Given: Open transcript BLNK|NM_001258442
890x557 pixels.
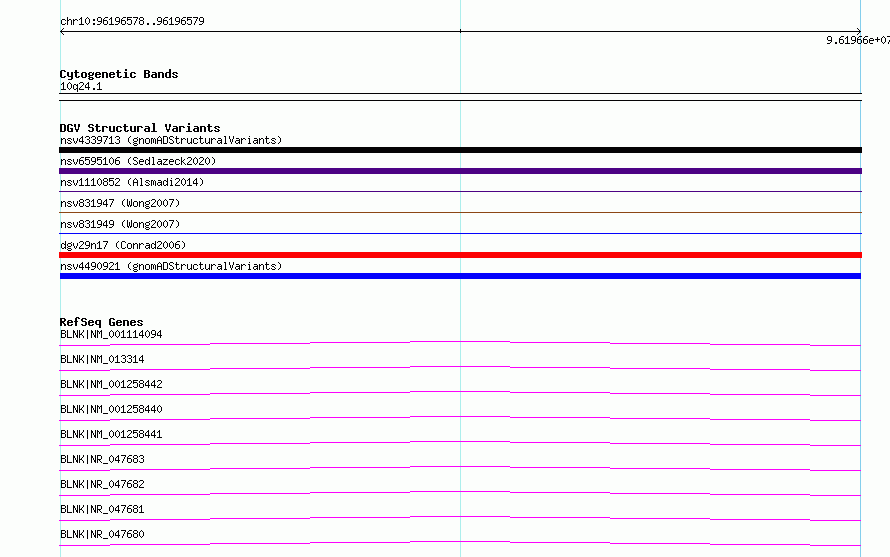Looking at the screenshot, I should coord(111,384).
